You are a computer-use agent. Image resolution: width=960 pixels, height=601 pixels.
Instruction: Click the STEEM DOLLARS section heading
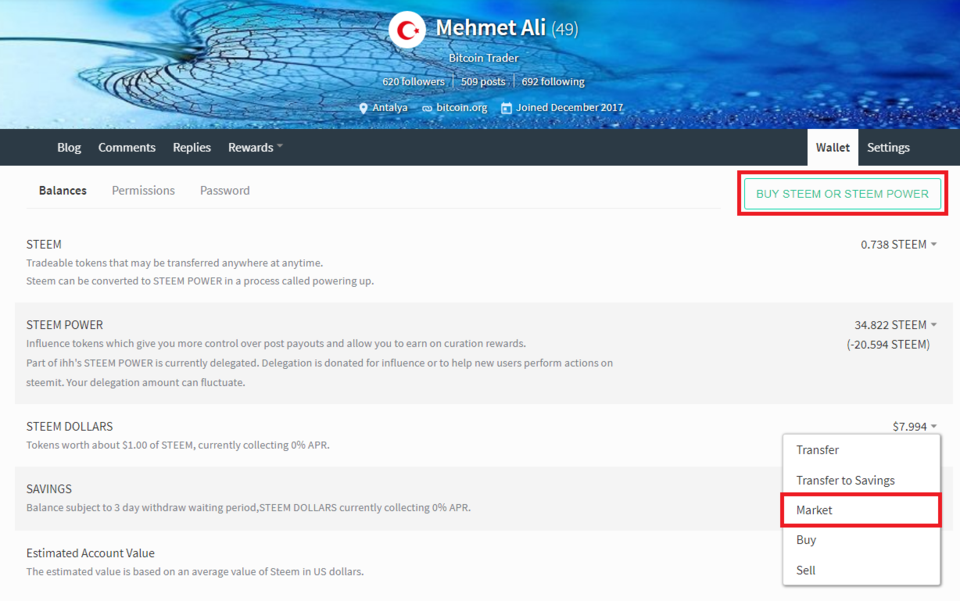point(69,427)
